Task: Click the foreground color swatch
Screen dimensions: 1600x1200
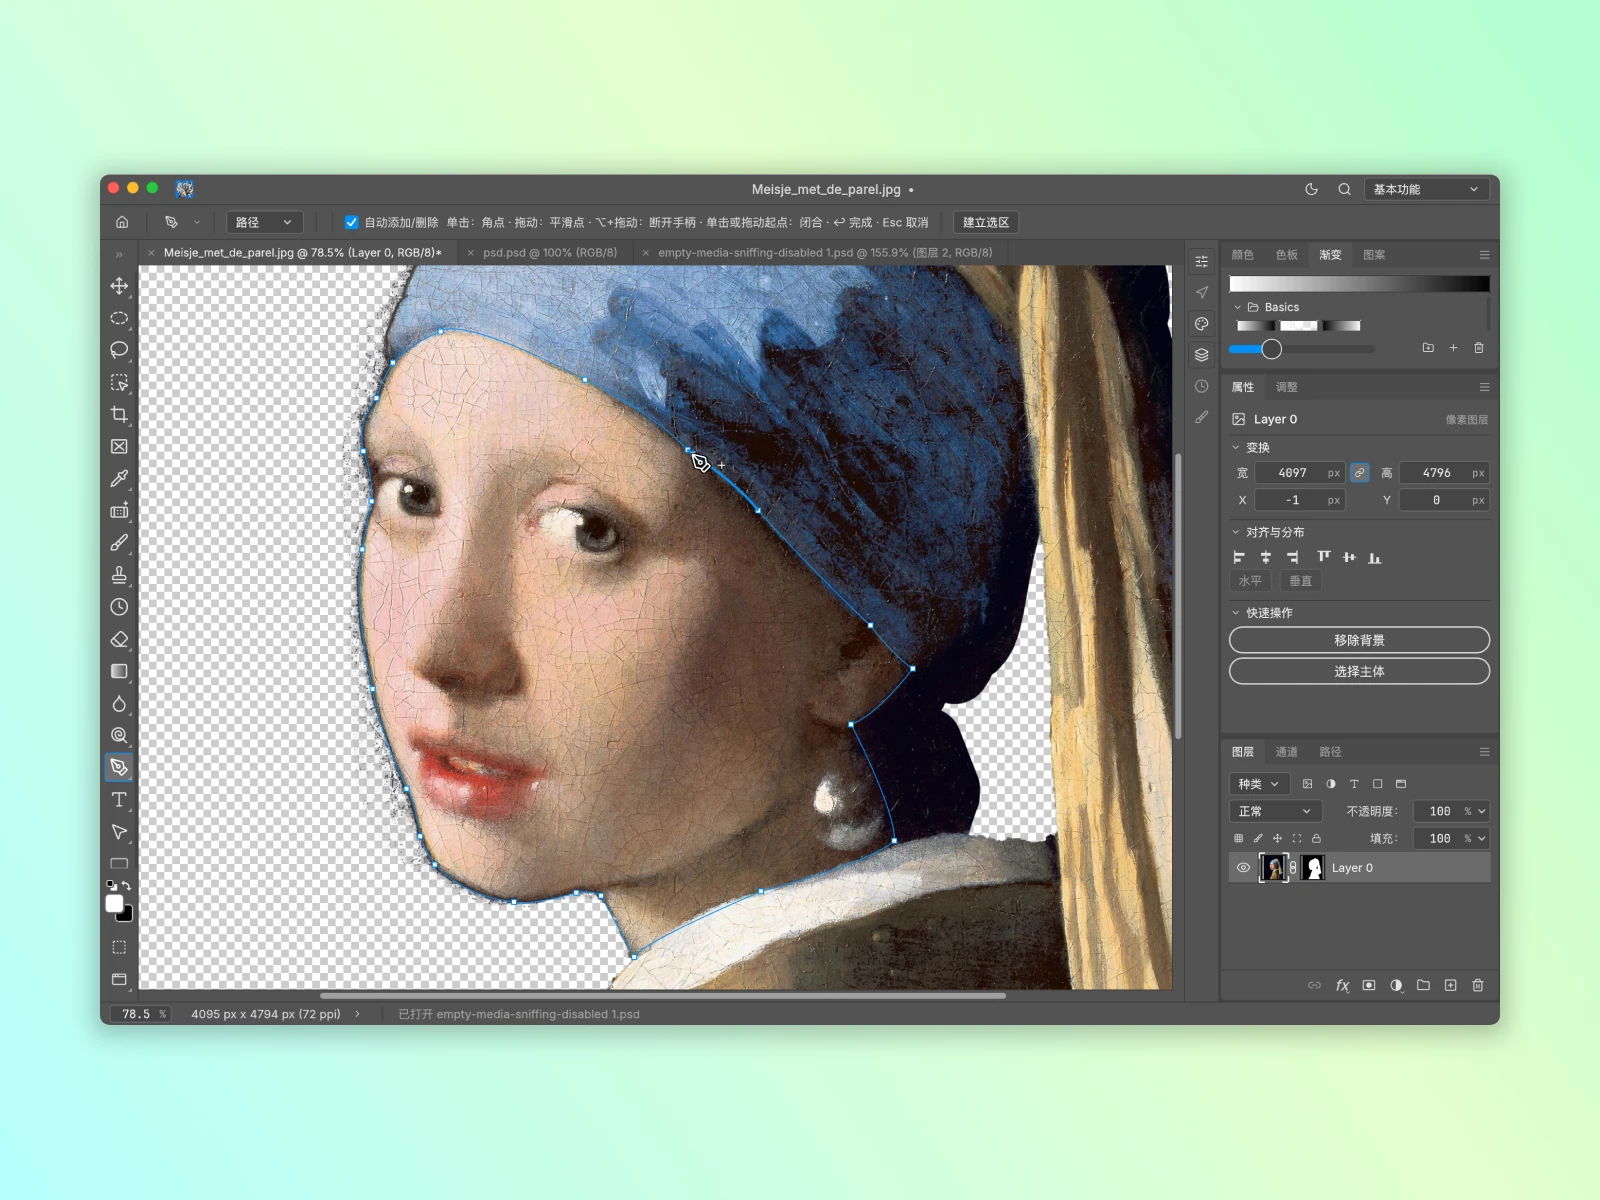Action: [115, 904]
